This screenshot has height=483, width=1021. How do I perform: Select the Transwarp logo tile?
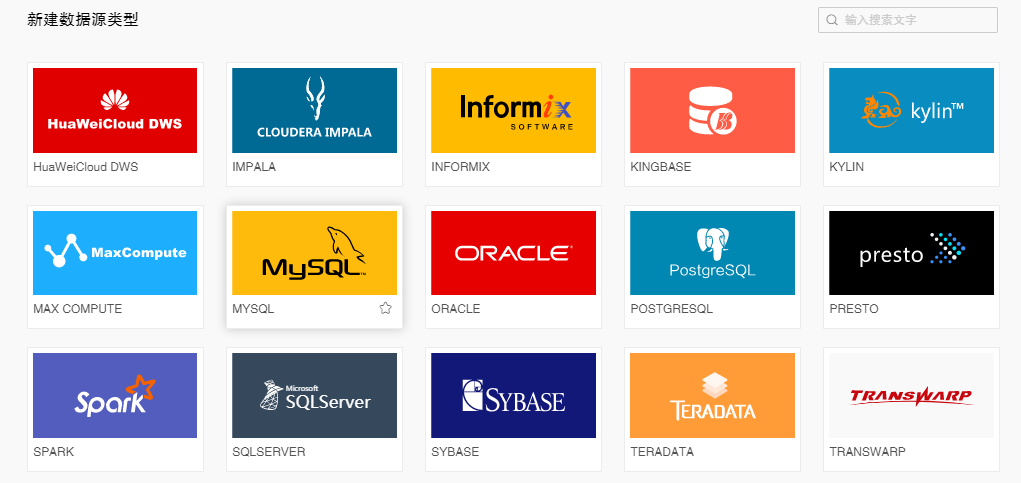point(912,395)
